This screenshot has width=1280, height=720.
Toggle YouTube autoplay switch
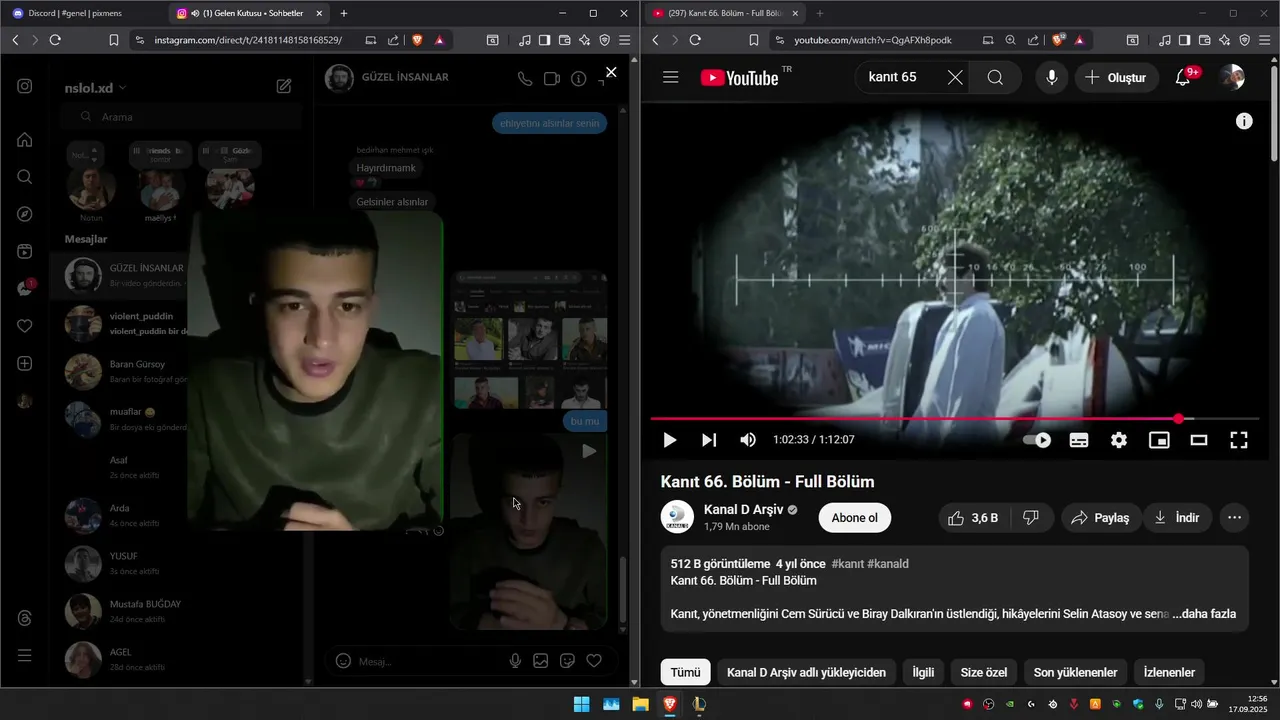[1038, 440]
